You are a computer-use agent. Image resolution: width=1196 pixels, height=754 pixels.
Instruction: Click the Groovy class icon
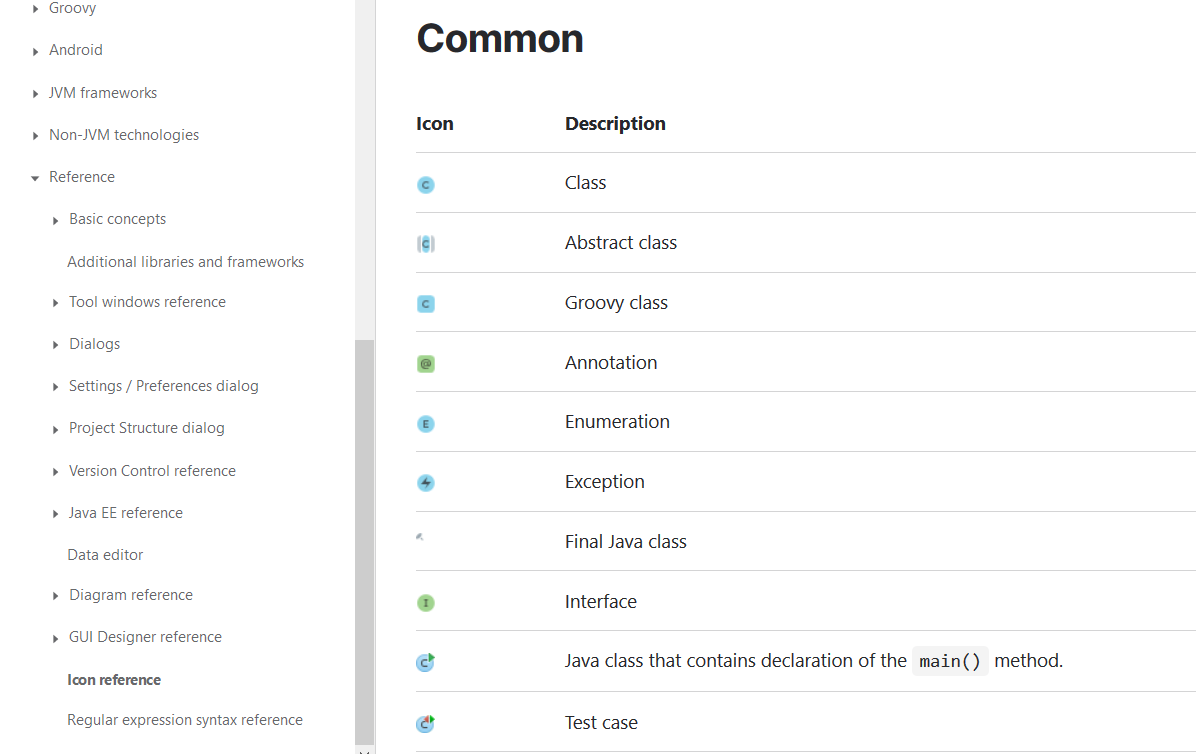426,304
